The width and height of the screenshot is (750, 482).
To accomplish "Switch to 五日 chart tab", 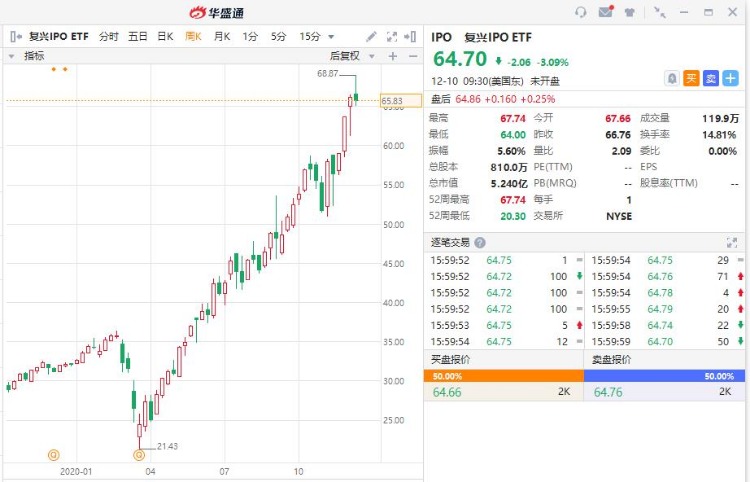I will pos(137,36).
